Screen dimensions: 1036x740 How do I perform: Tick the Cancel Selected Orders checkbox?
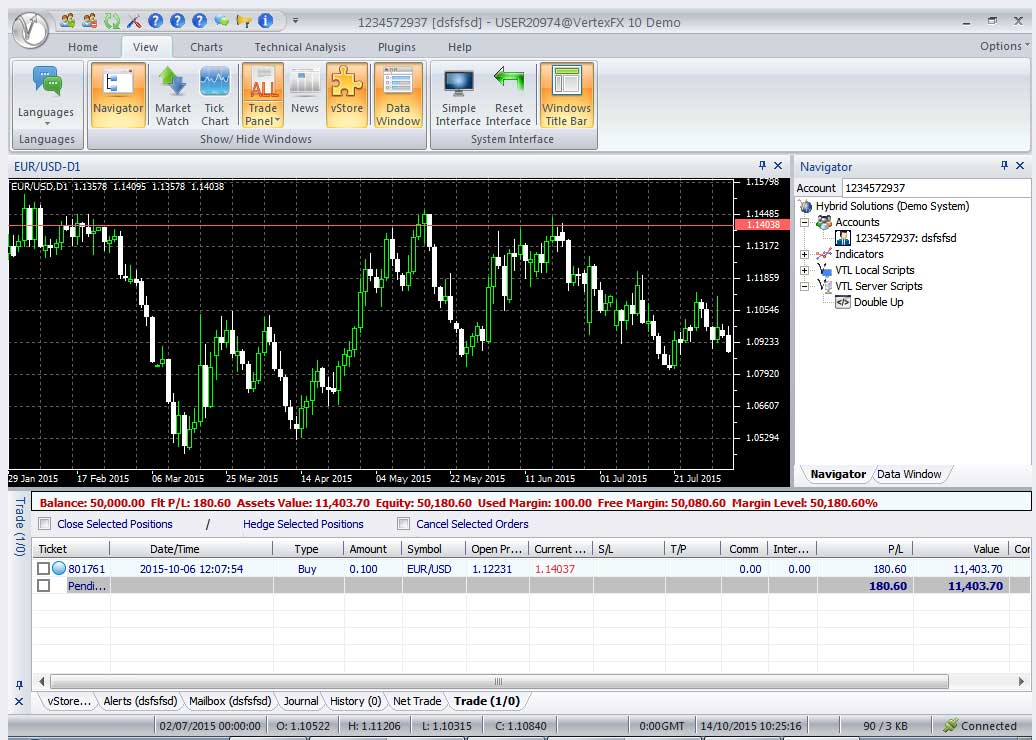[x=403, y=524]
